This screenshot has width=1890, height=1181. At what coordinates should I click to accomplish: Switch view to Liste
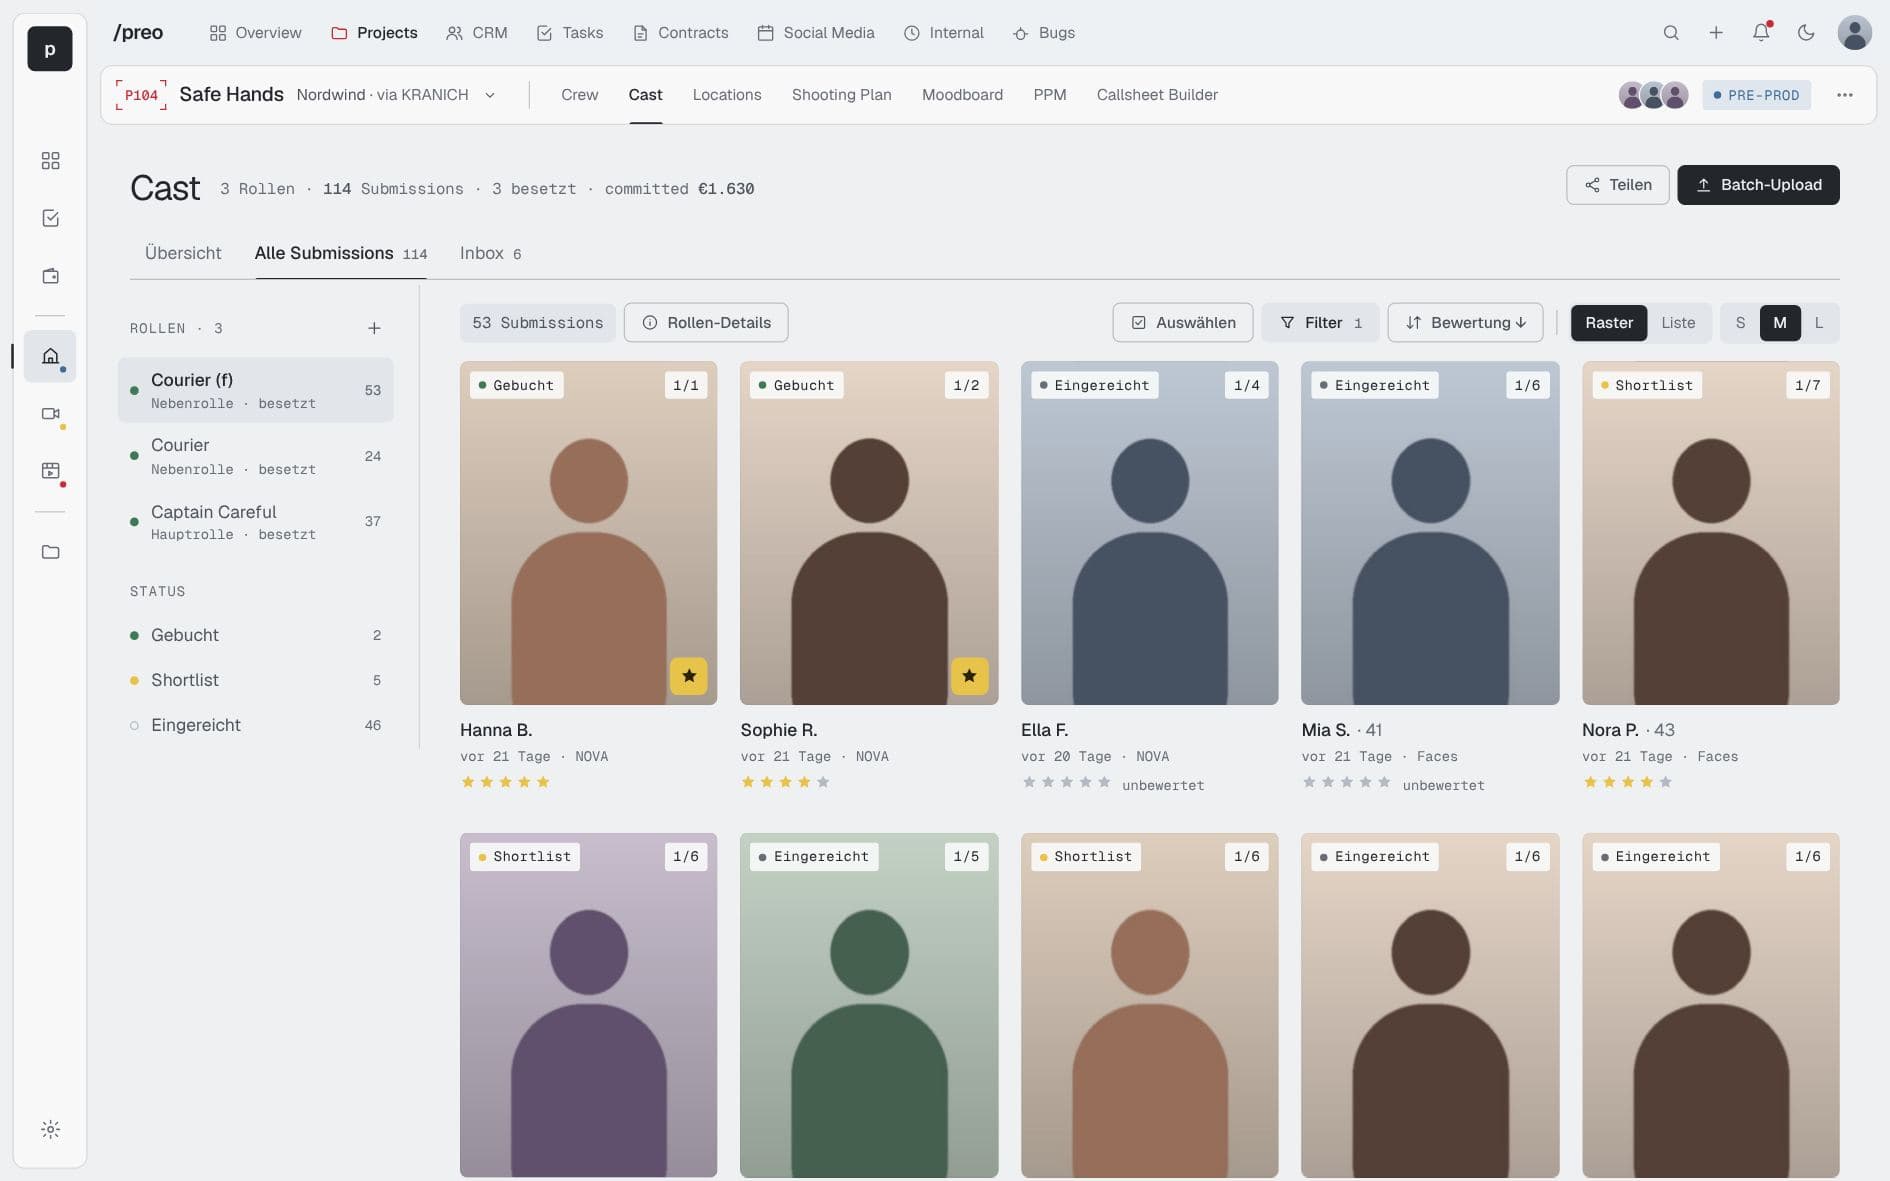(1678, 323)
